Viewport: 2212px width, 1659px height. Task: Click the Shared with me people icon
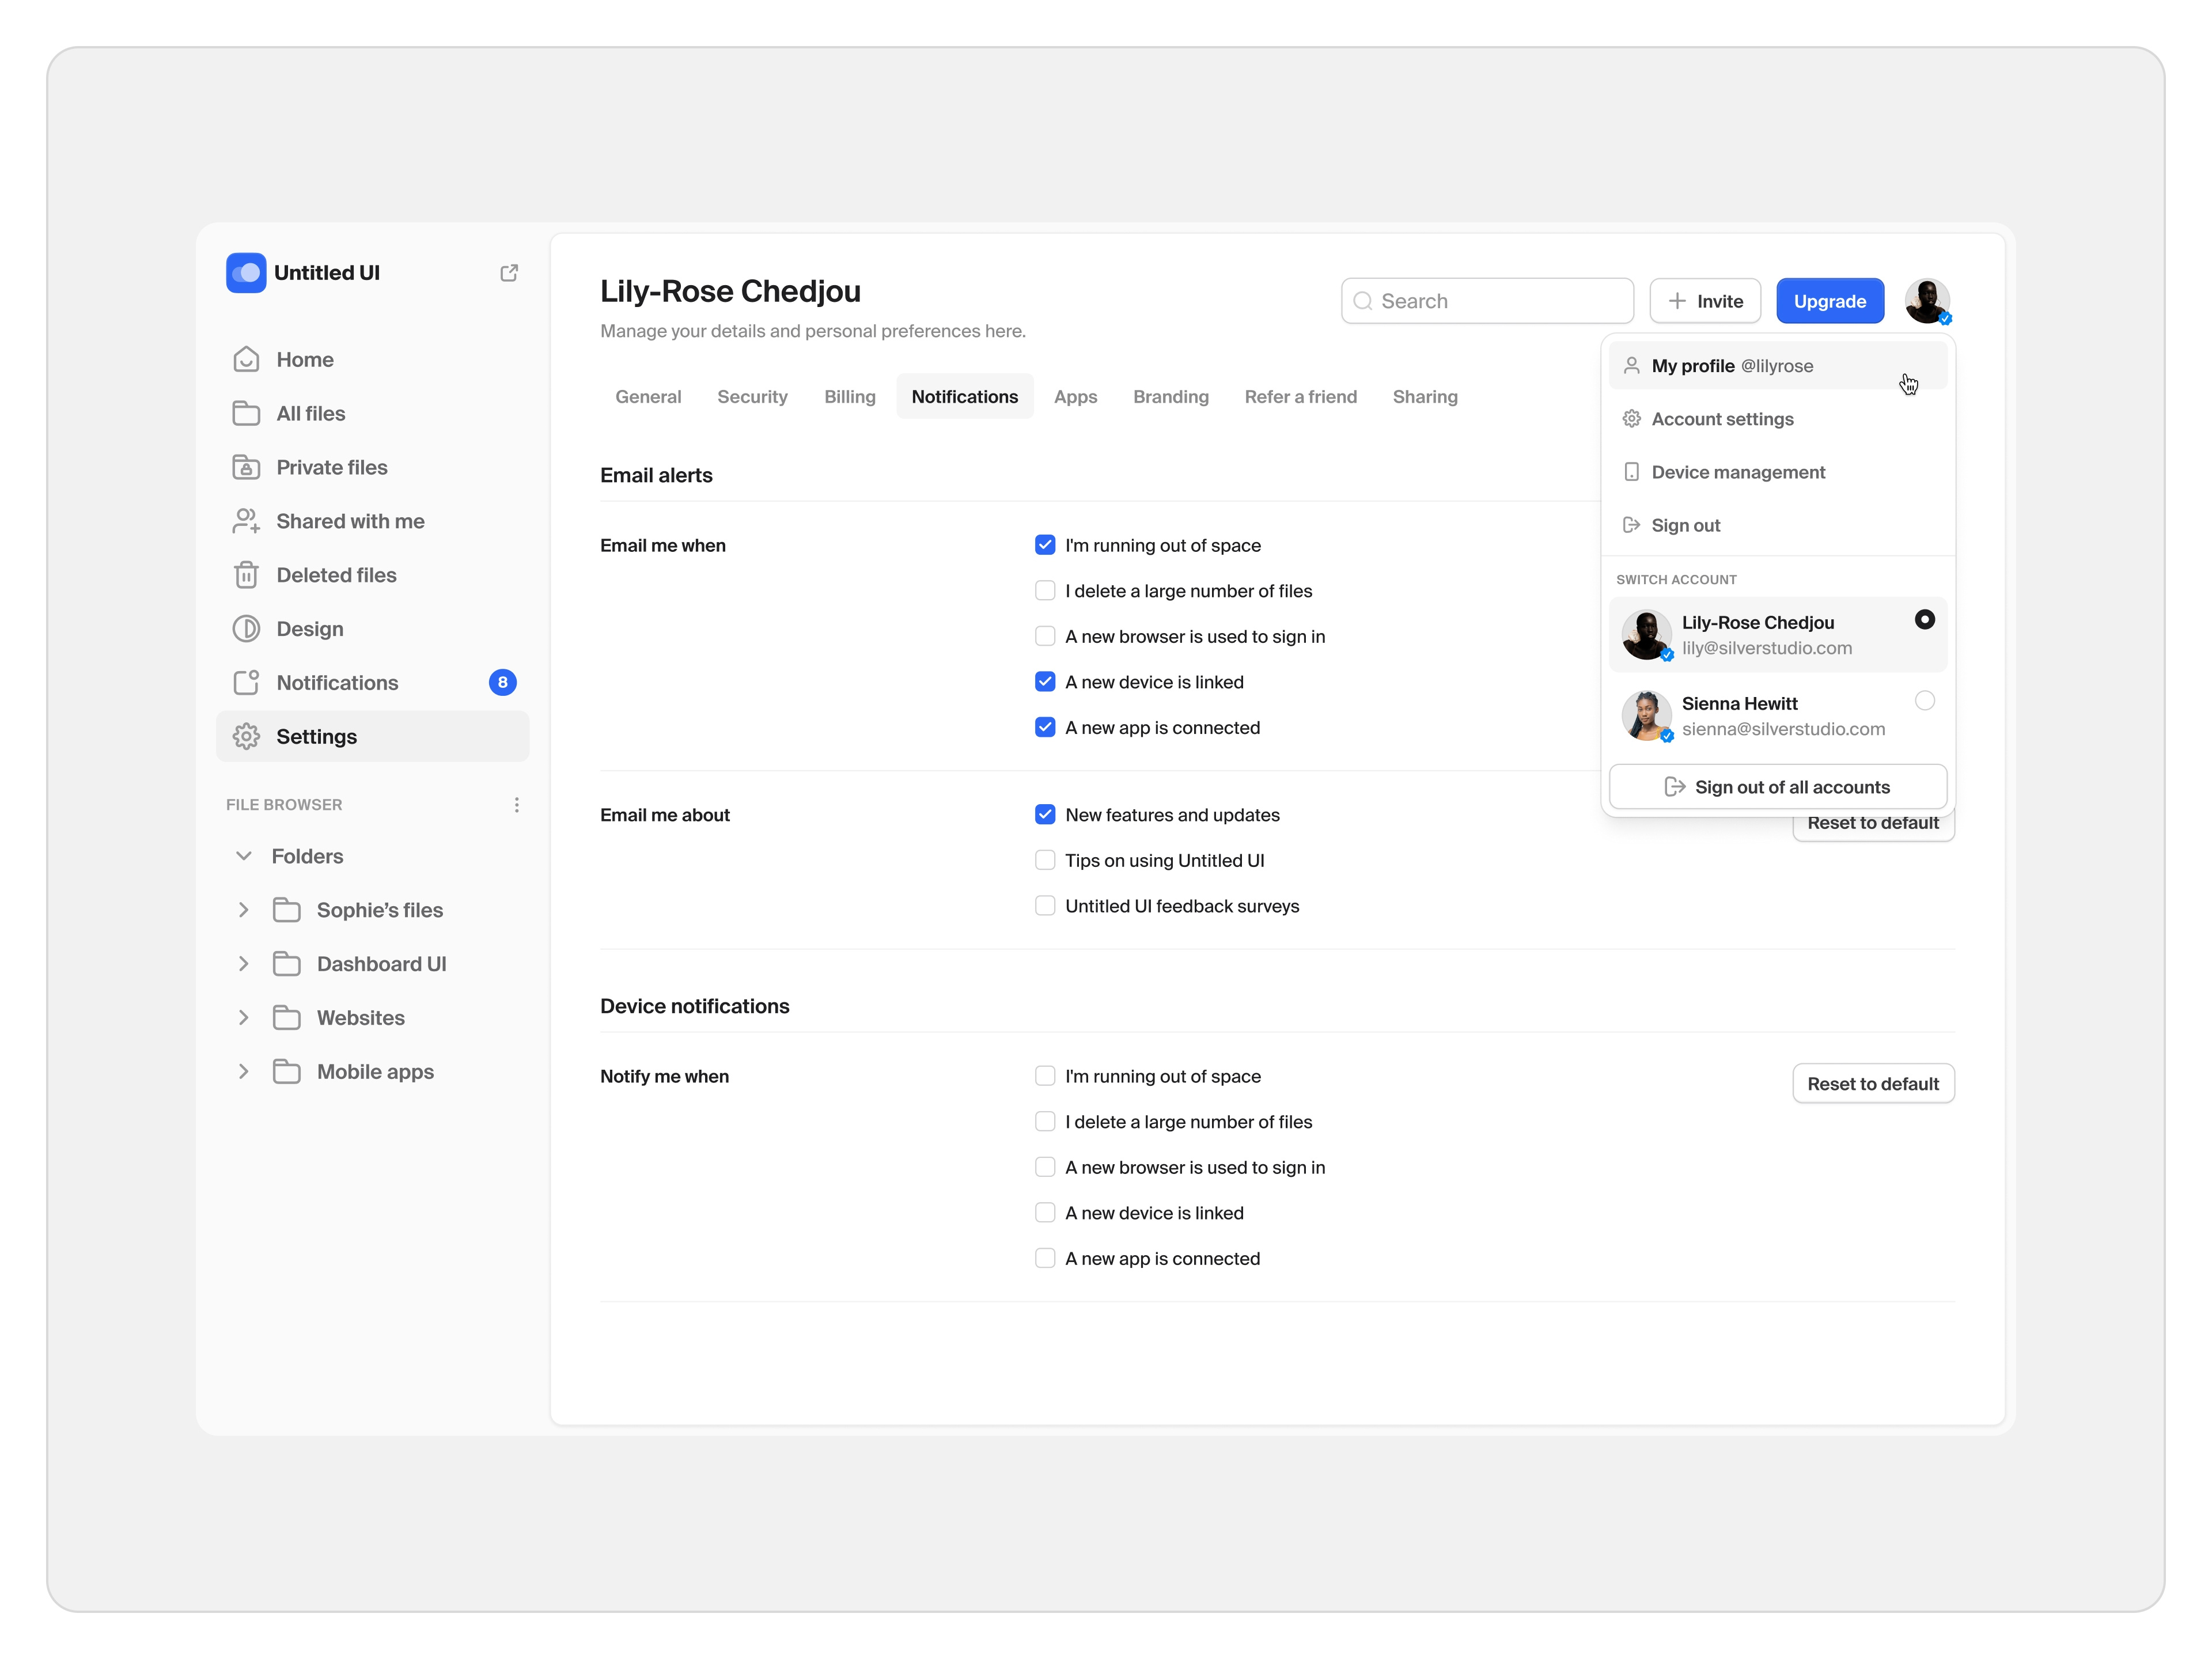[246, 521]
